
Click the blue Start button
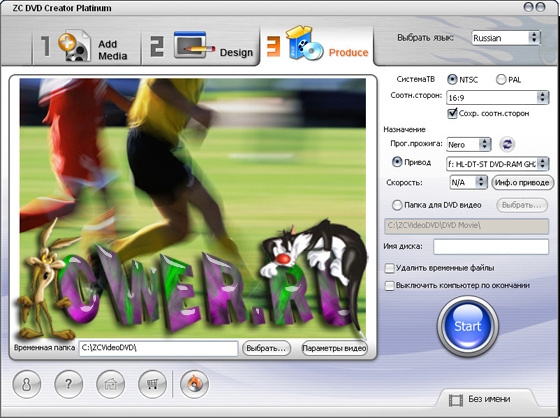468,326
